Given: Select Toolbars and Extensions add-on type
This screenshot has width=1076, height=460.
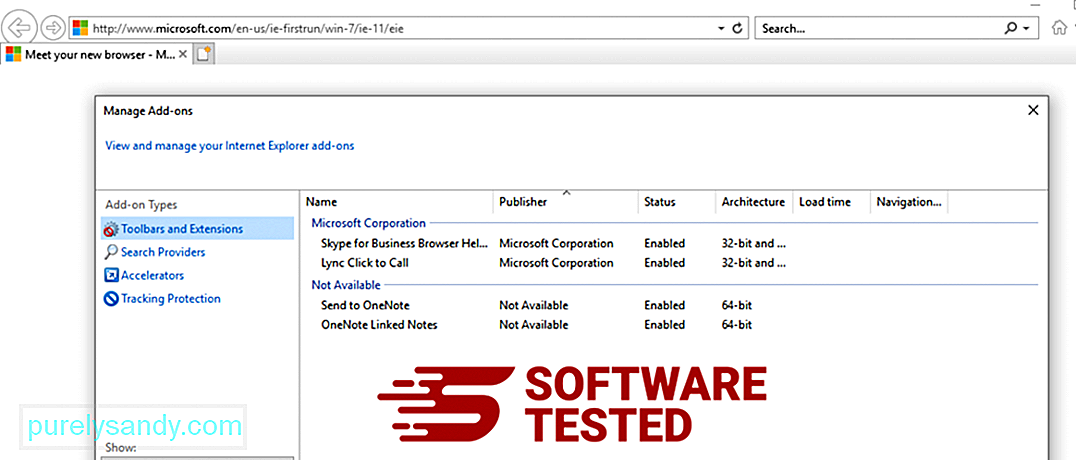Looking at the screenshot, I should 197,229.
